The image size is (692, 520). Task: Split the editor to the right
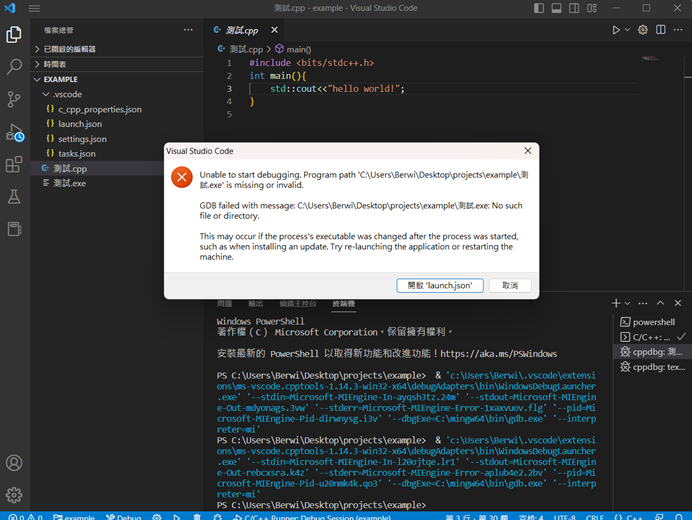coord(661,30)
